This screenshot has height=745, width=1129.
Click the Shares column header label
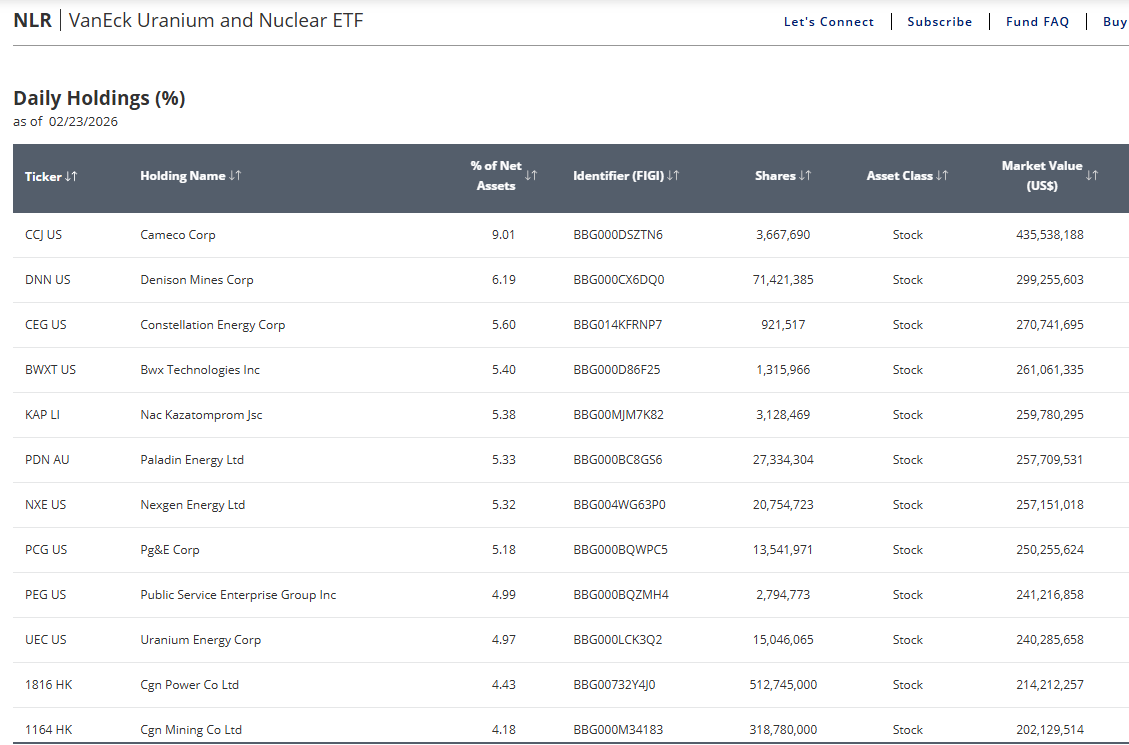tap(775, 176)
